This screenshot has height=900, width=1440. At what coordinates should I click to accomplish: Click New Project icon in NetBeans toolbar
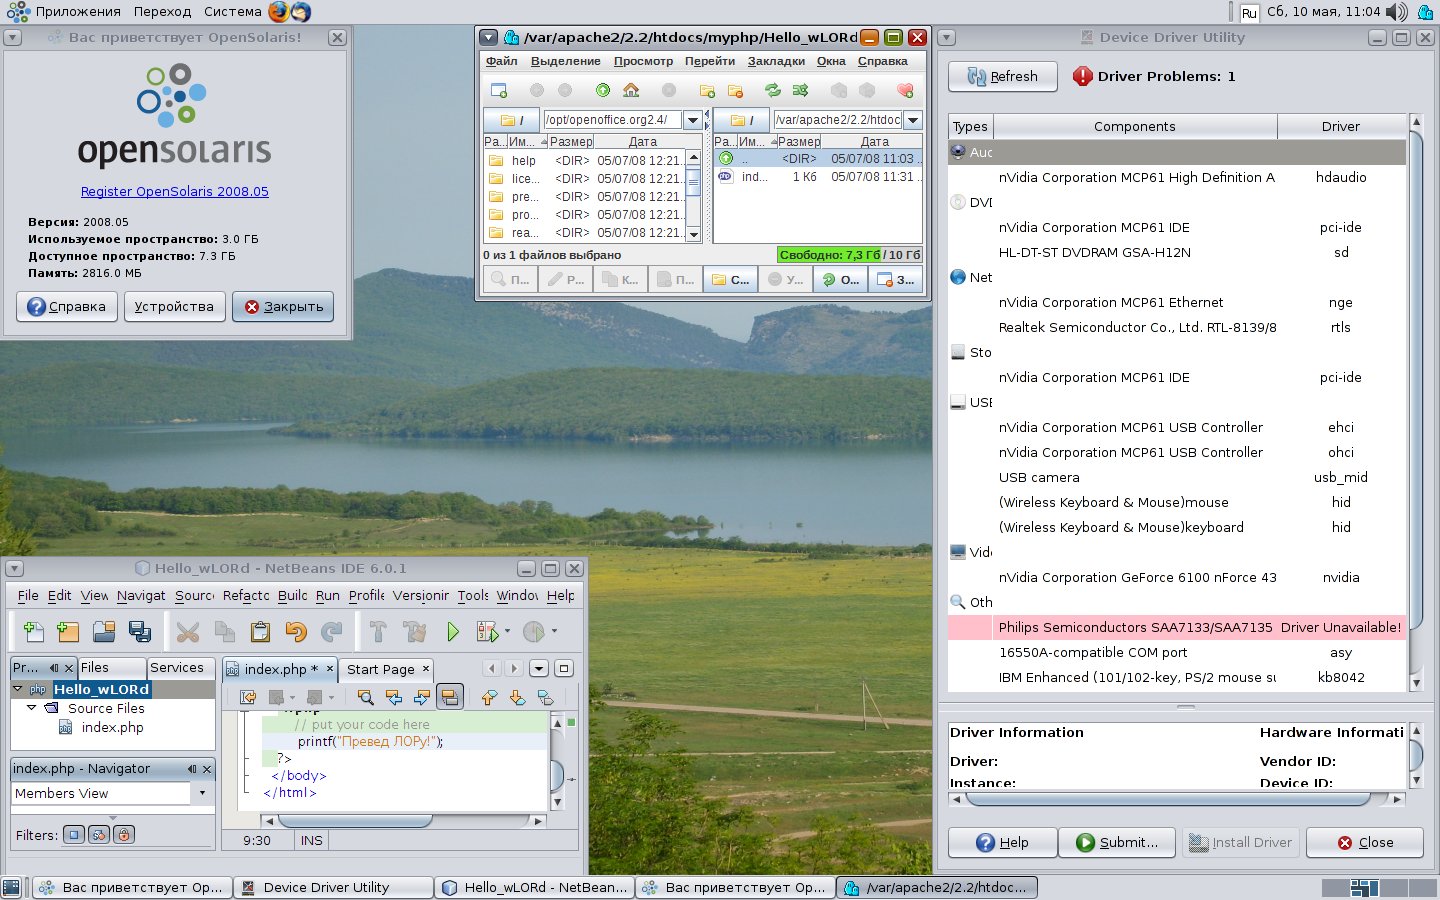coord(68,631)
